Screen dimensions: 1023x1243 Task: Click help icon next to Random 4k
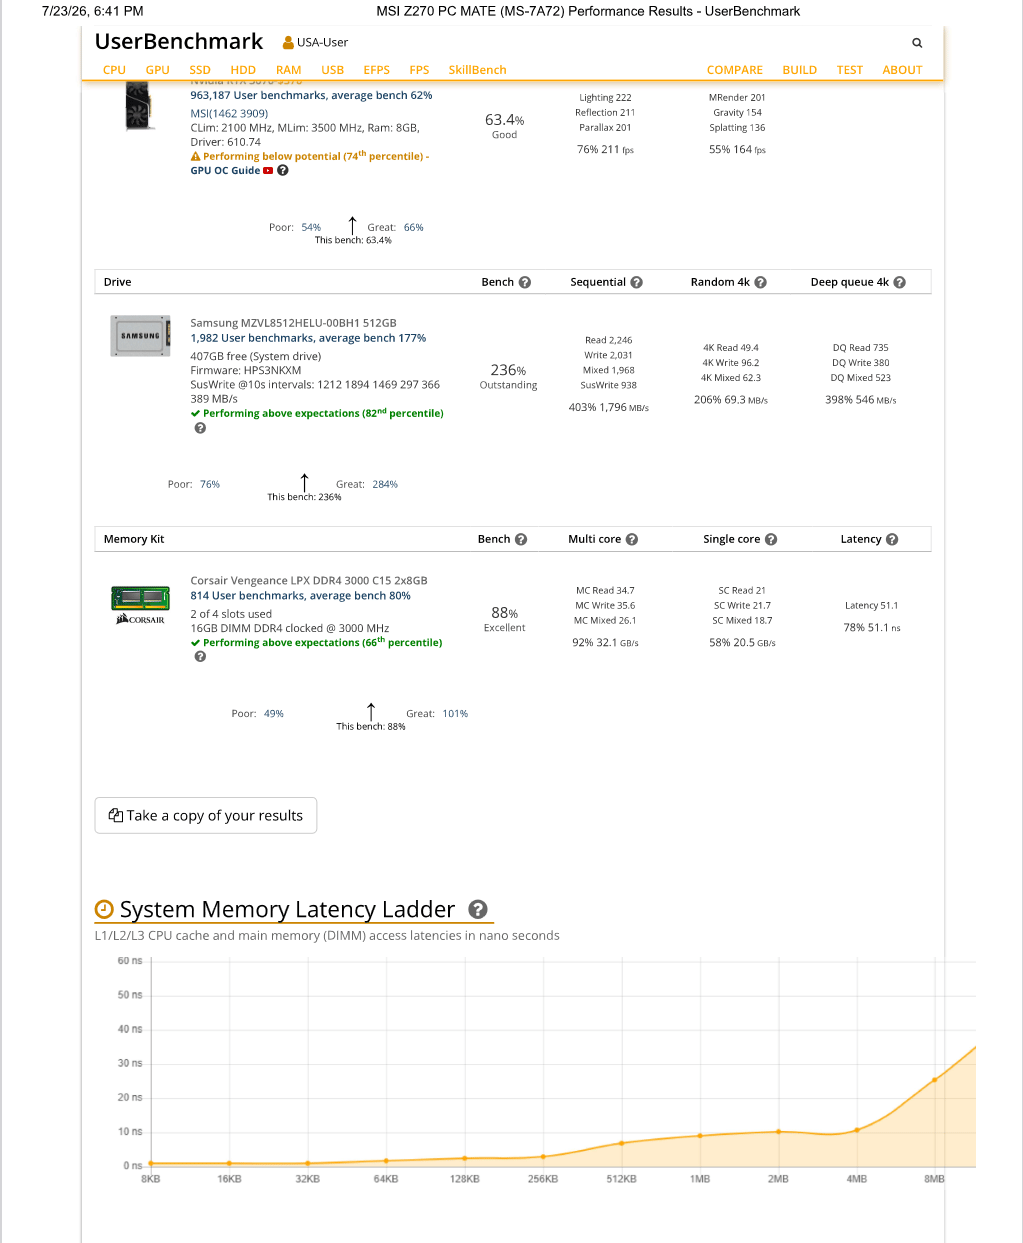point(760,282)
